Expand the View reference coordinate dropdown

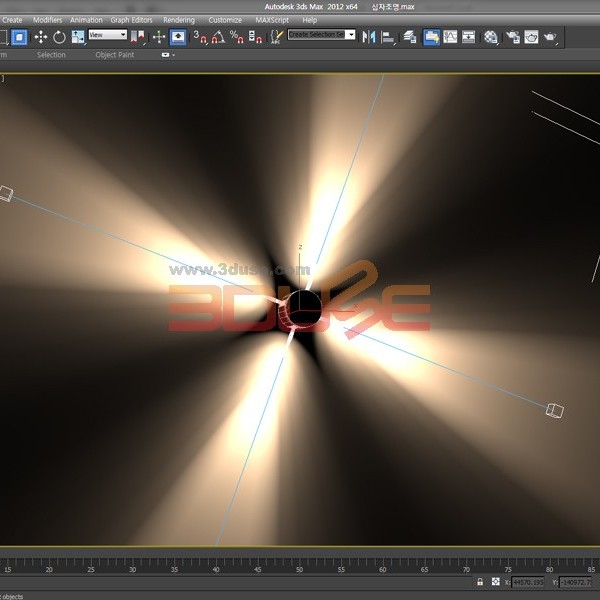coord(108,35)
